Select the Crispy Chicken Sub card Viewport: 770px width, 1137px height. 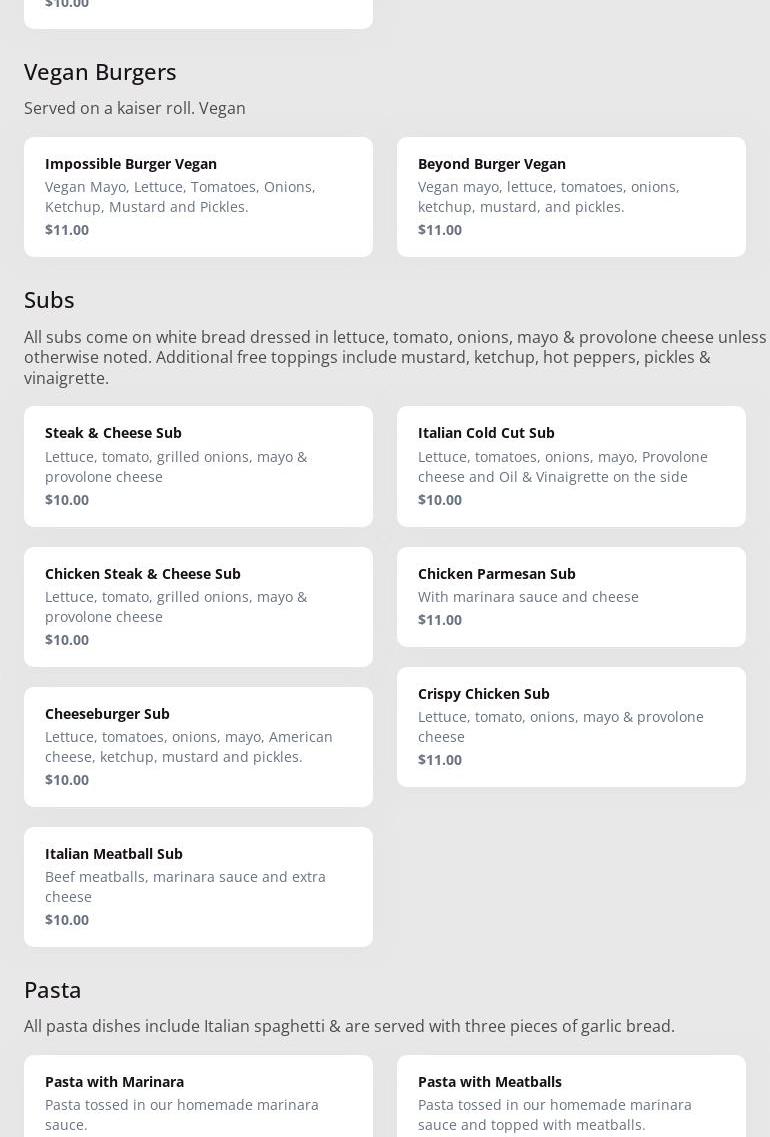(x=571, y=726)
